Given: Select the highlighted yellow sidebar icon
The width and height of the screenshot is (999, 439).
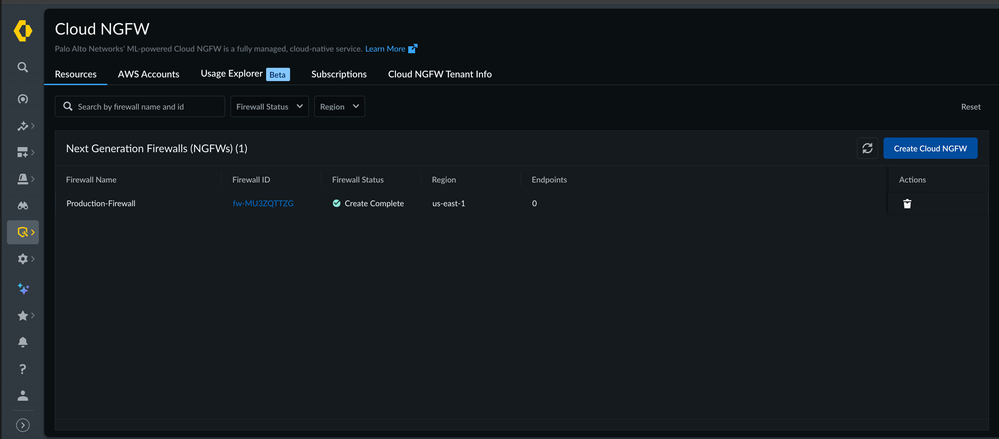Looking at the screenshot, I should (x=23, y=233).
